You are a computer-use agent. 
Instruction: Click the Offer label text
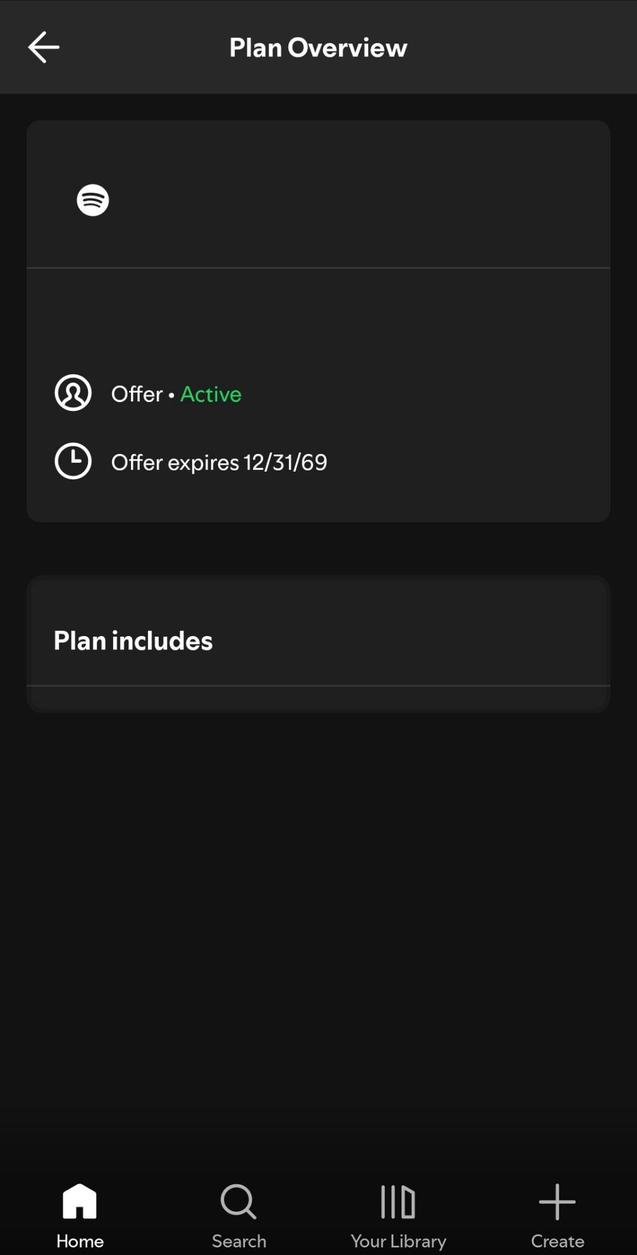[x=136, y=394]
